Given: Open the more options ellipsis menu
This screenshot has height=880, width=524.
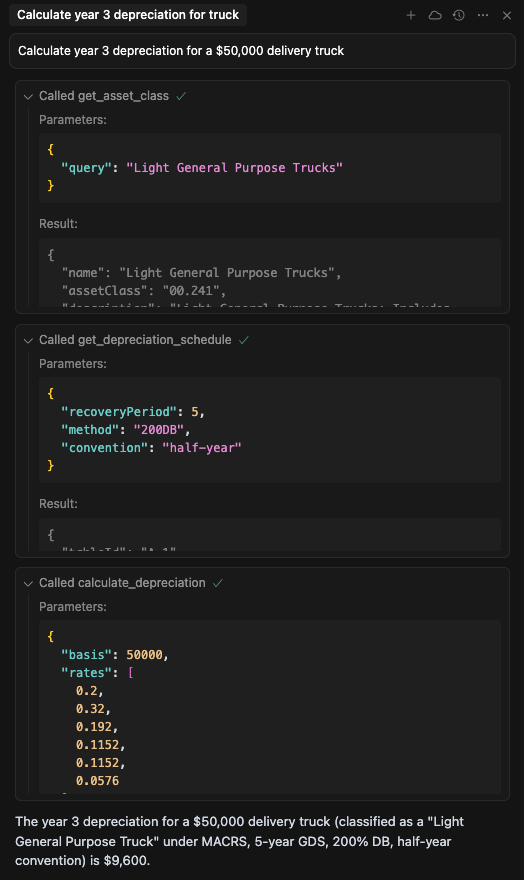Looking at the screenshot, I should [x=482, y=15].
